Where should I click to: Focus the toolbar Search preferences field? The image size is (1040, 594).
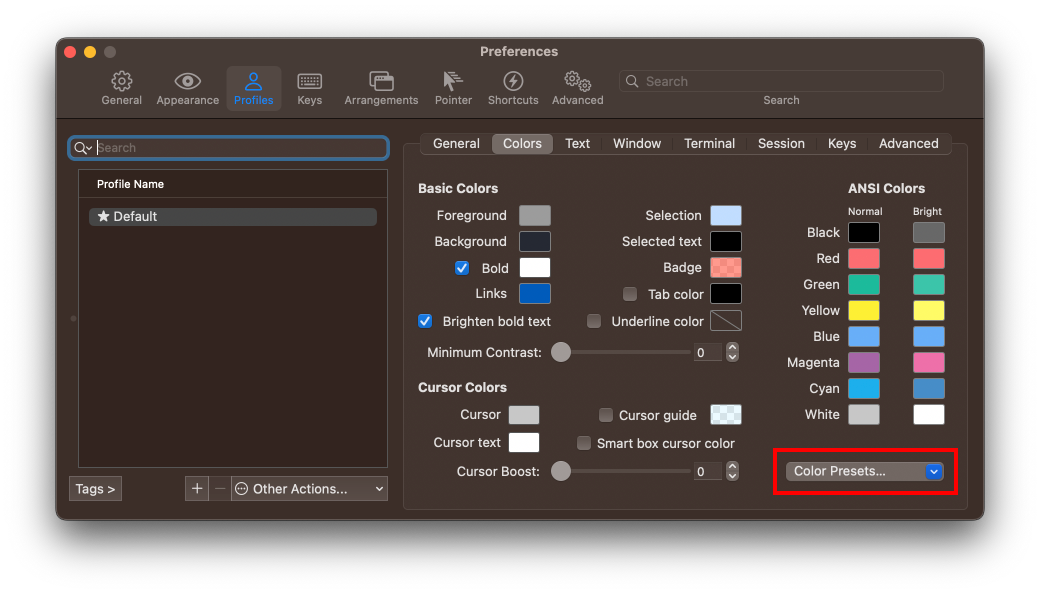point(781,81)
